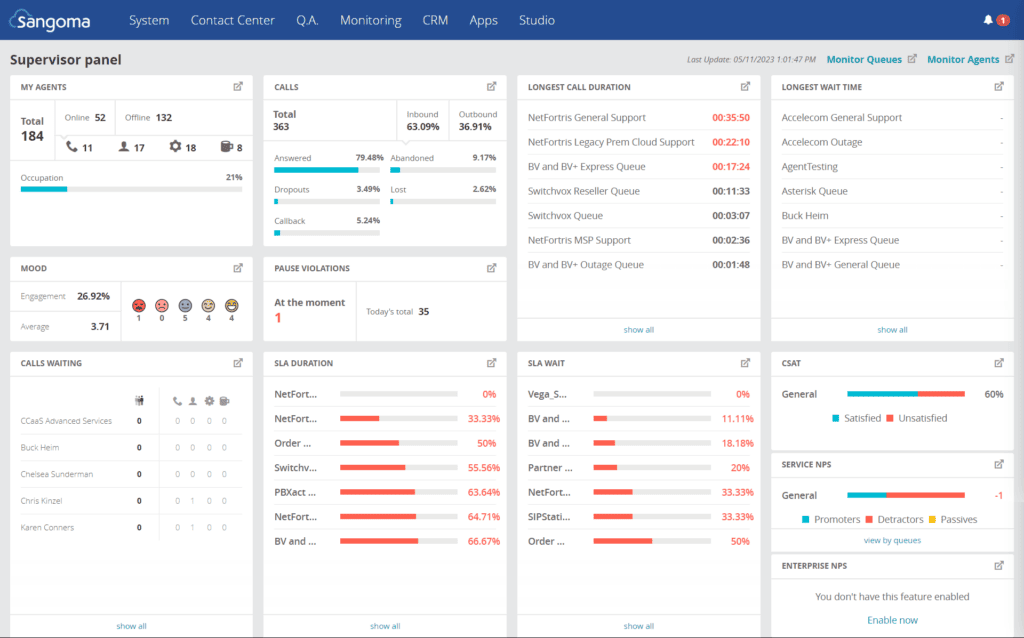Click the Answered calls progress bar

(x=327, y=170)
